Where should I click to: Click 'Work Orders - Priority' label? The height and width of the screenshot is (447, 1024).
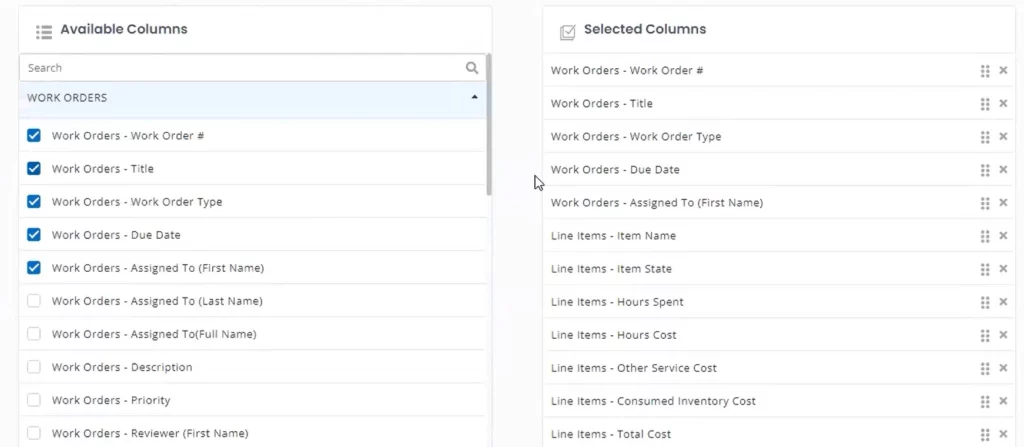111,400
